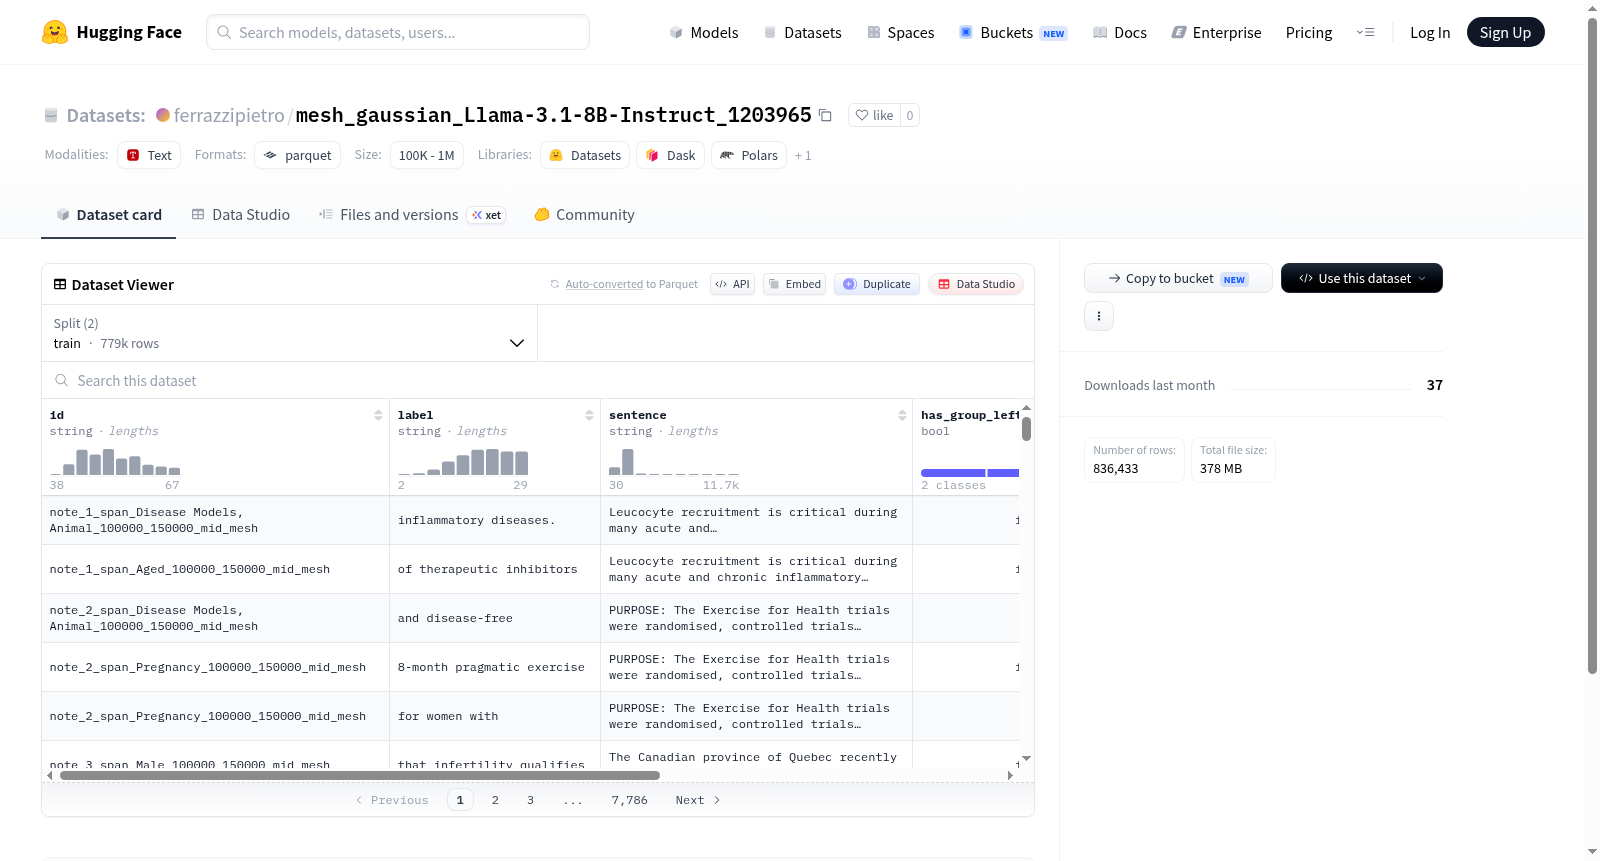Viewport: 1600px width, 861px height.
Task: Click the heart like button
Action: click(x=874, y=115)
